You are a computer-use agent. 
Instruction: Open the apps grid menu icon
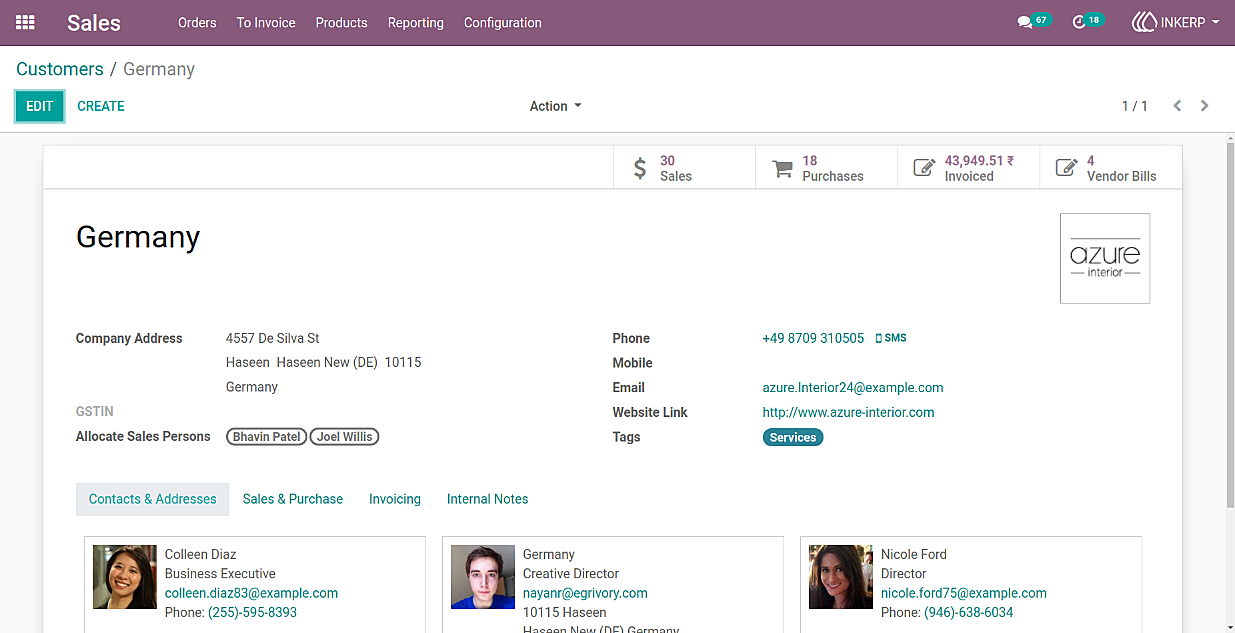point(25,22)
